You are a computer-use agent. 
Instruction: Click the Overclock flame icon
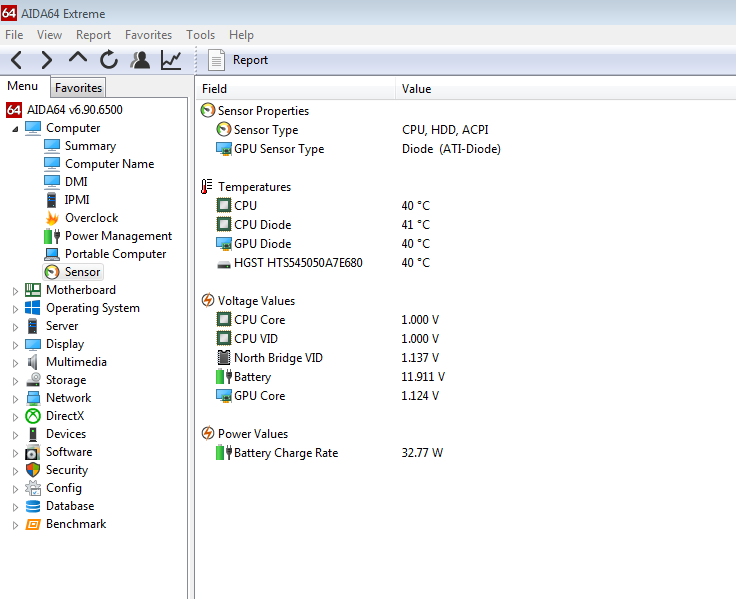tap(52, 218)
